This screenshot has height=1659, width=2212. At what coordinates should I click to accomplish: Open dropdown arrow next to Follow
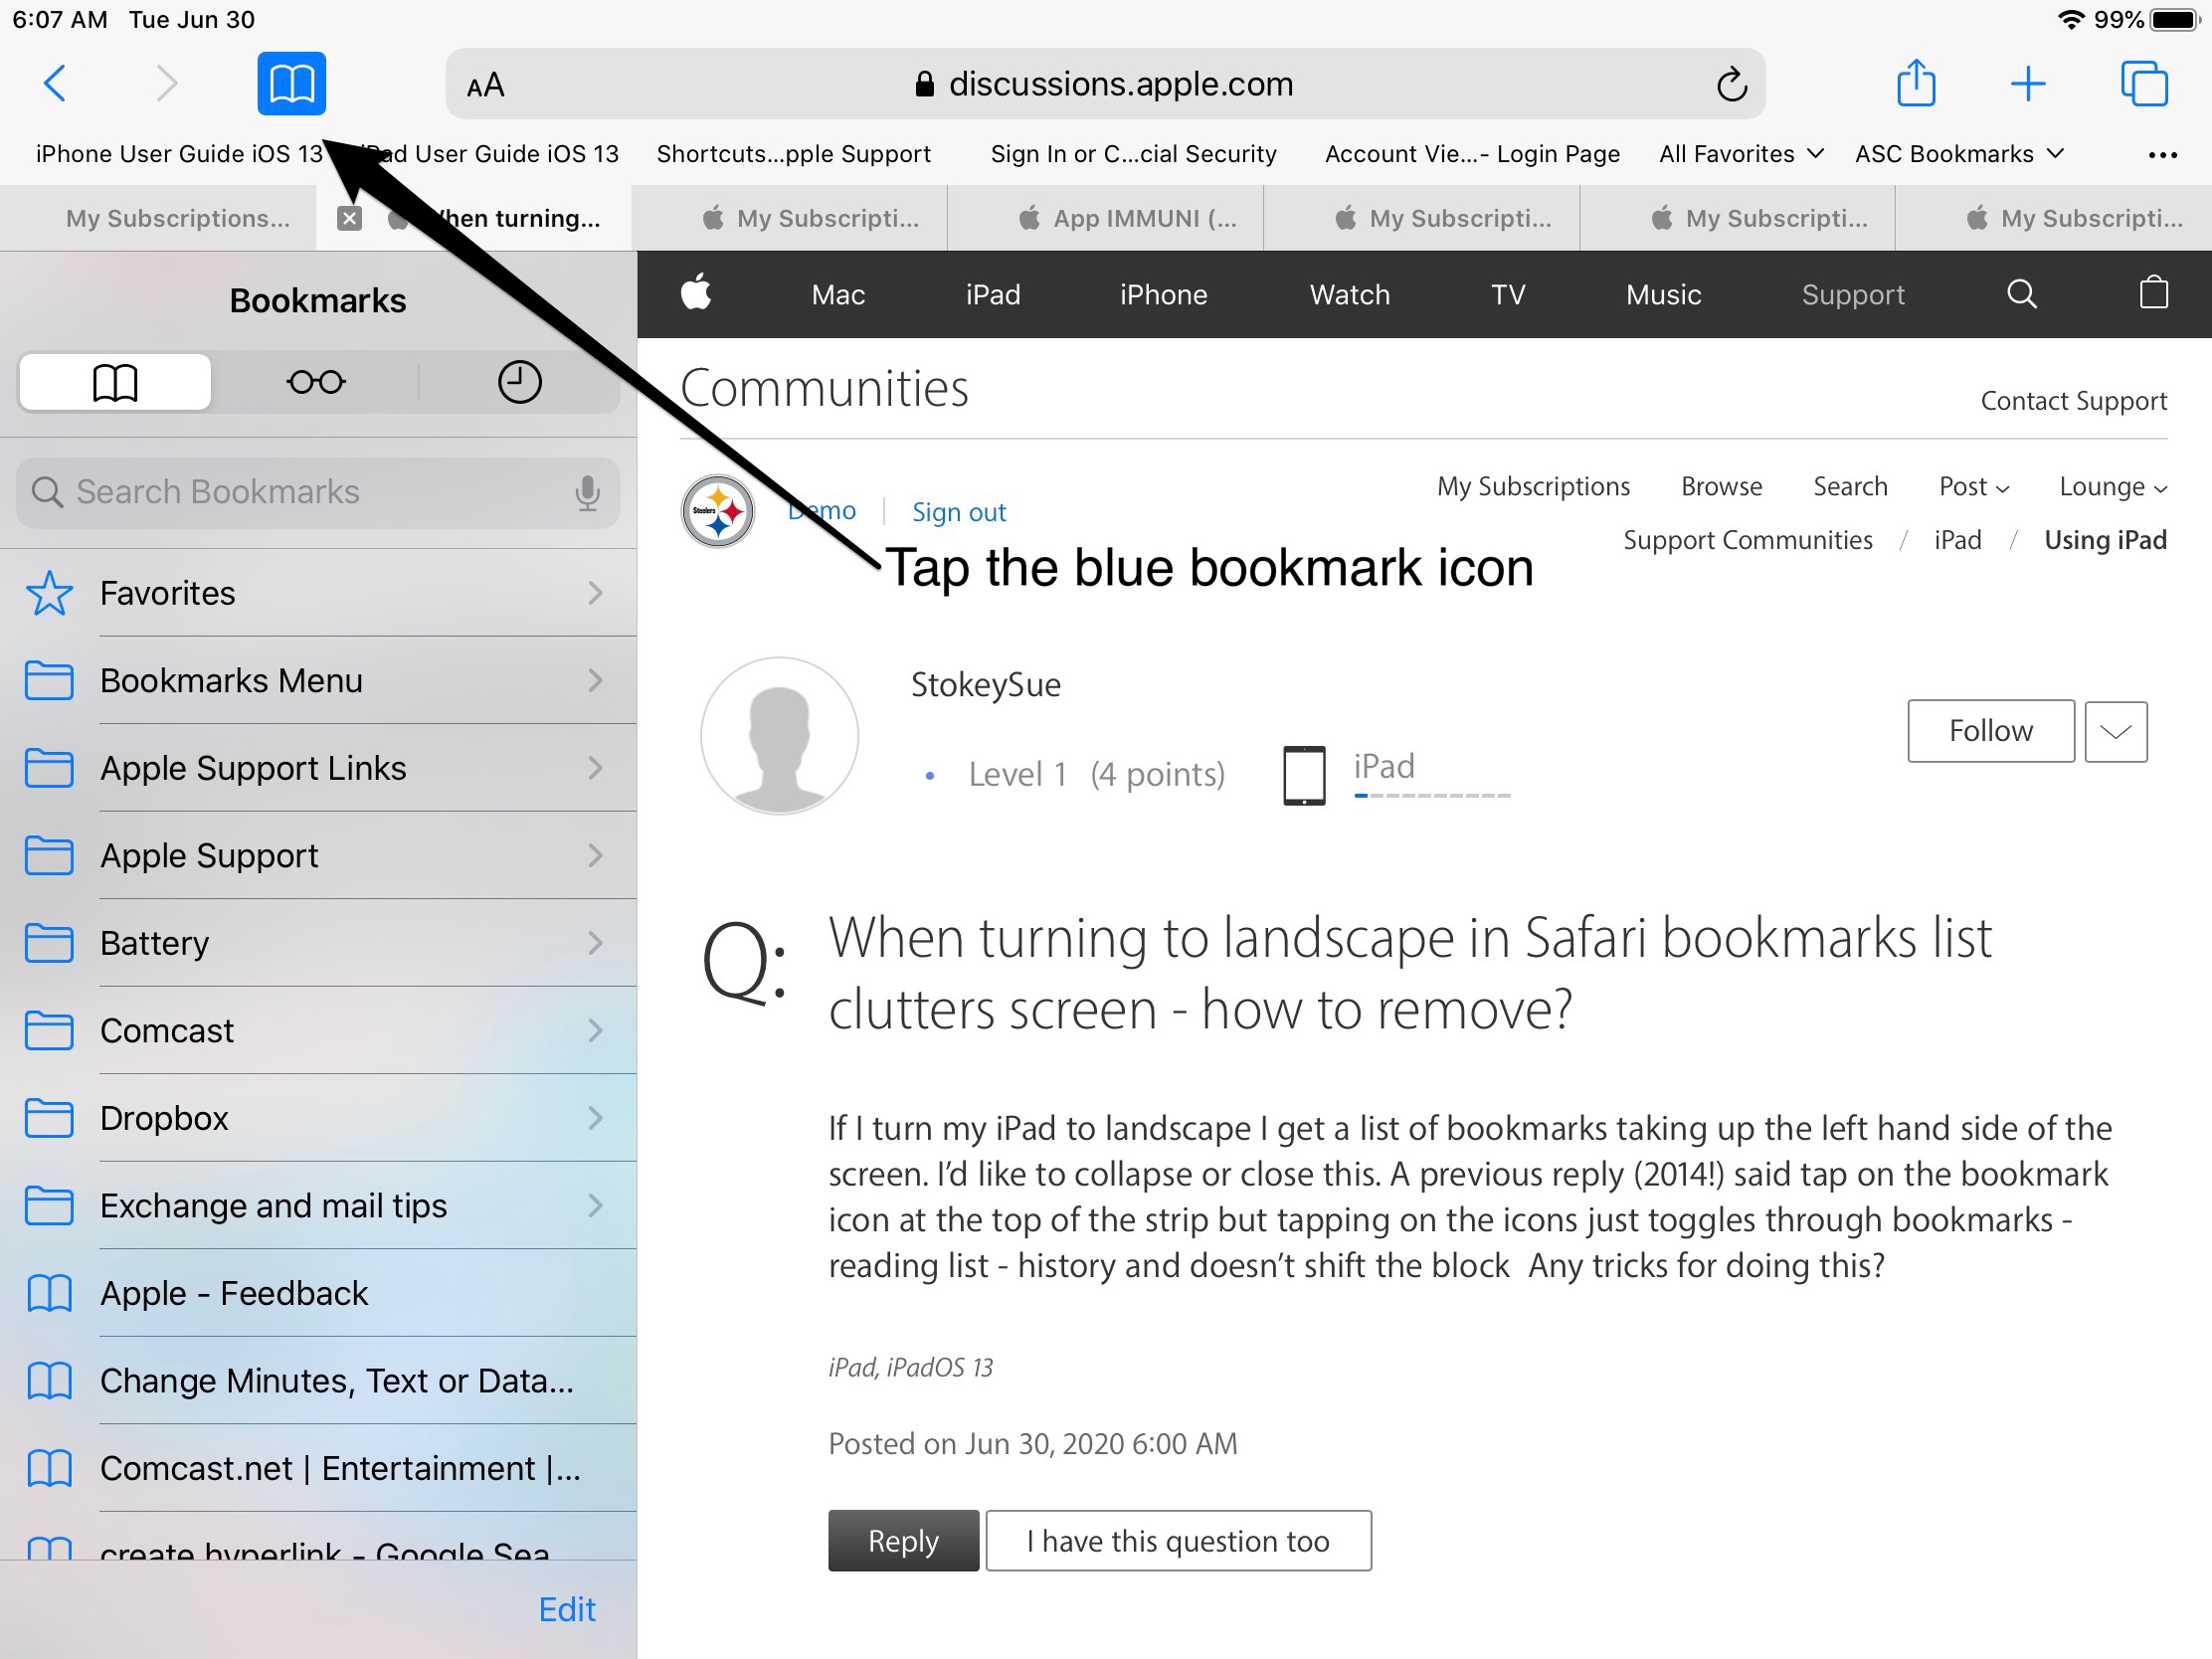(x=2115, y=731)
